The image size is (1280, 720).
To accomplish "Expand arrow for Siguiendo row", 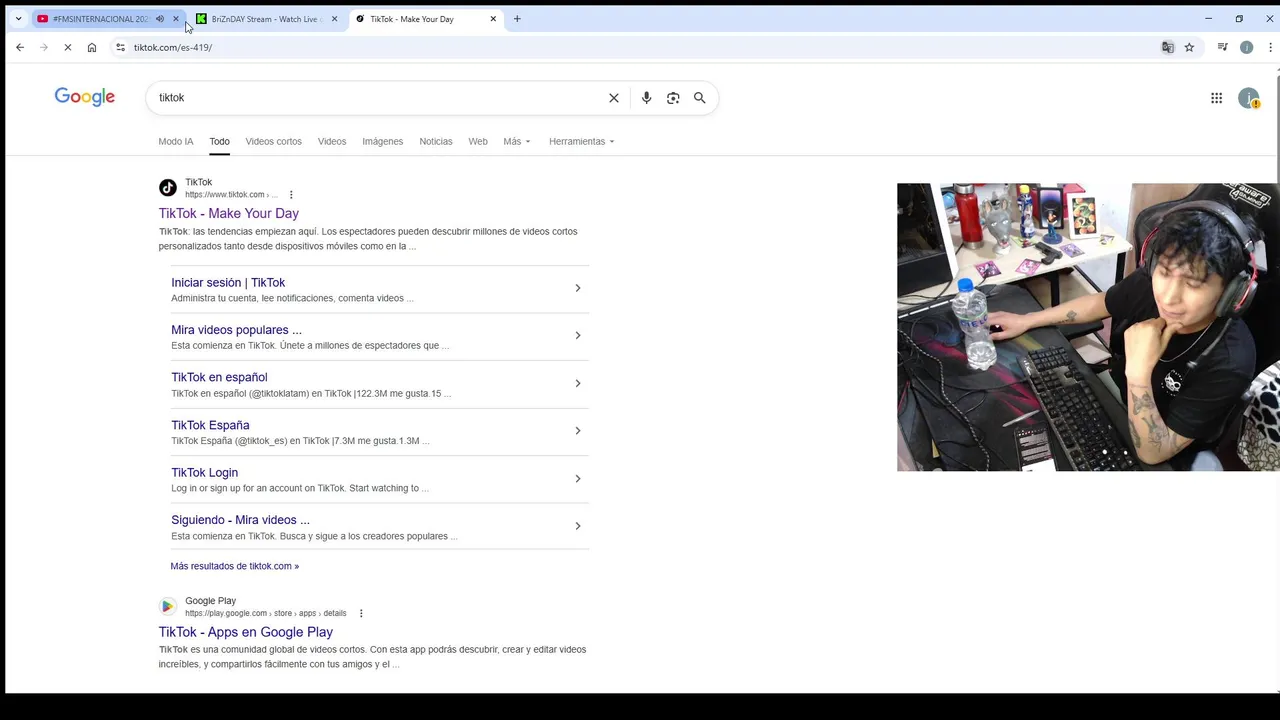I will (578, 526).
